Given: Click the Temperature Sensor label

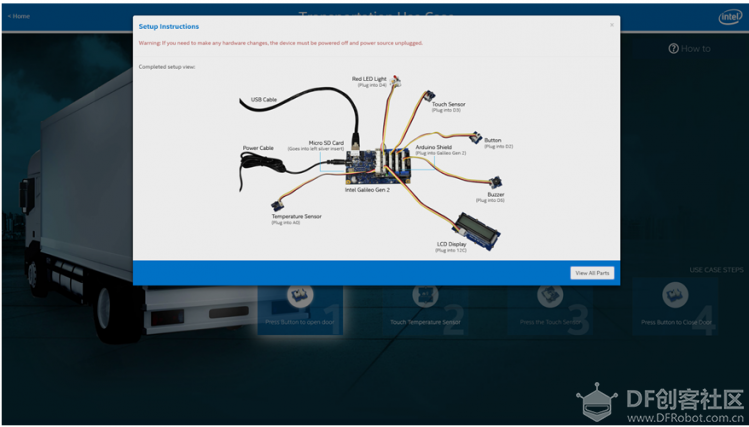Looking at the screenshot, I should pos(296,216).
